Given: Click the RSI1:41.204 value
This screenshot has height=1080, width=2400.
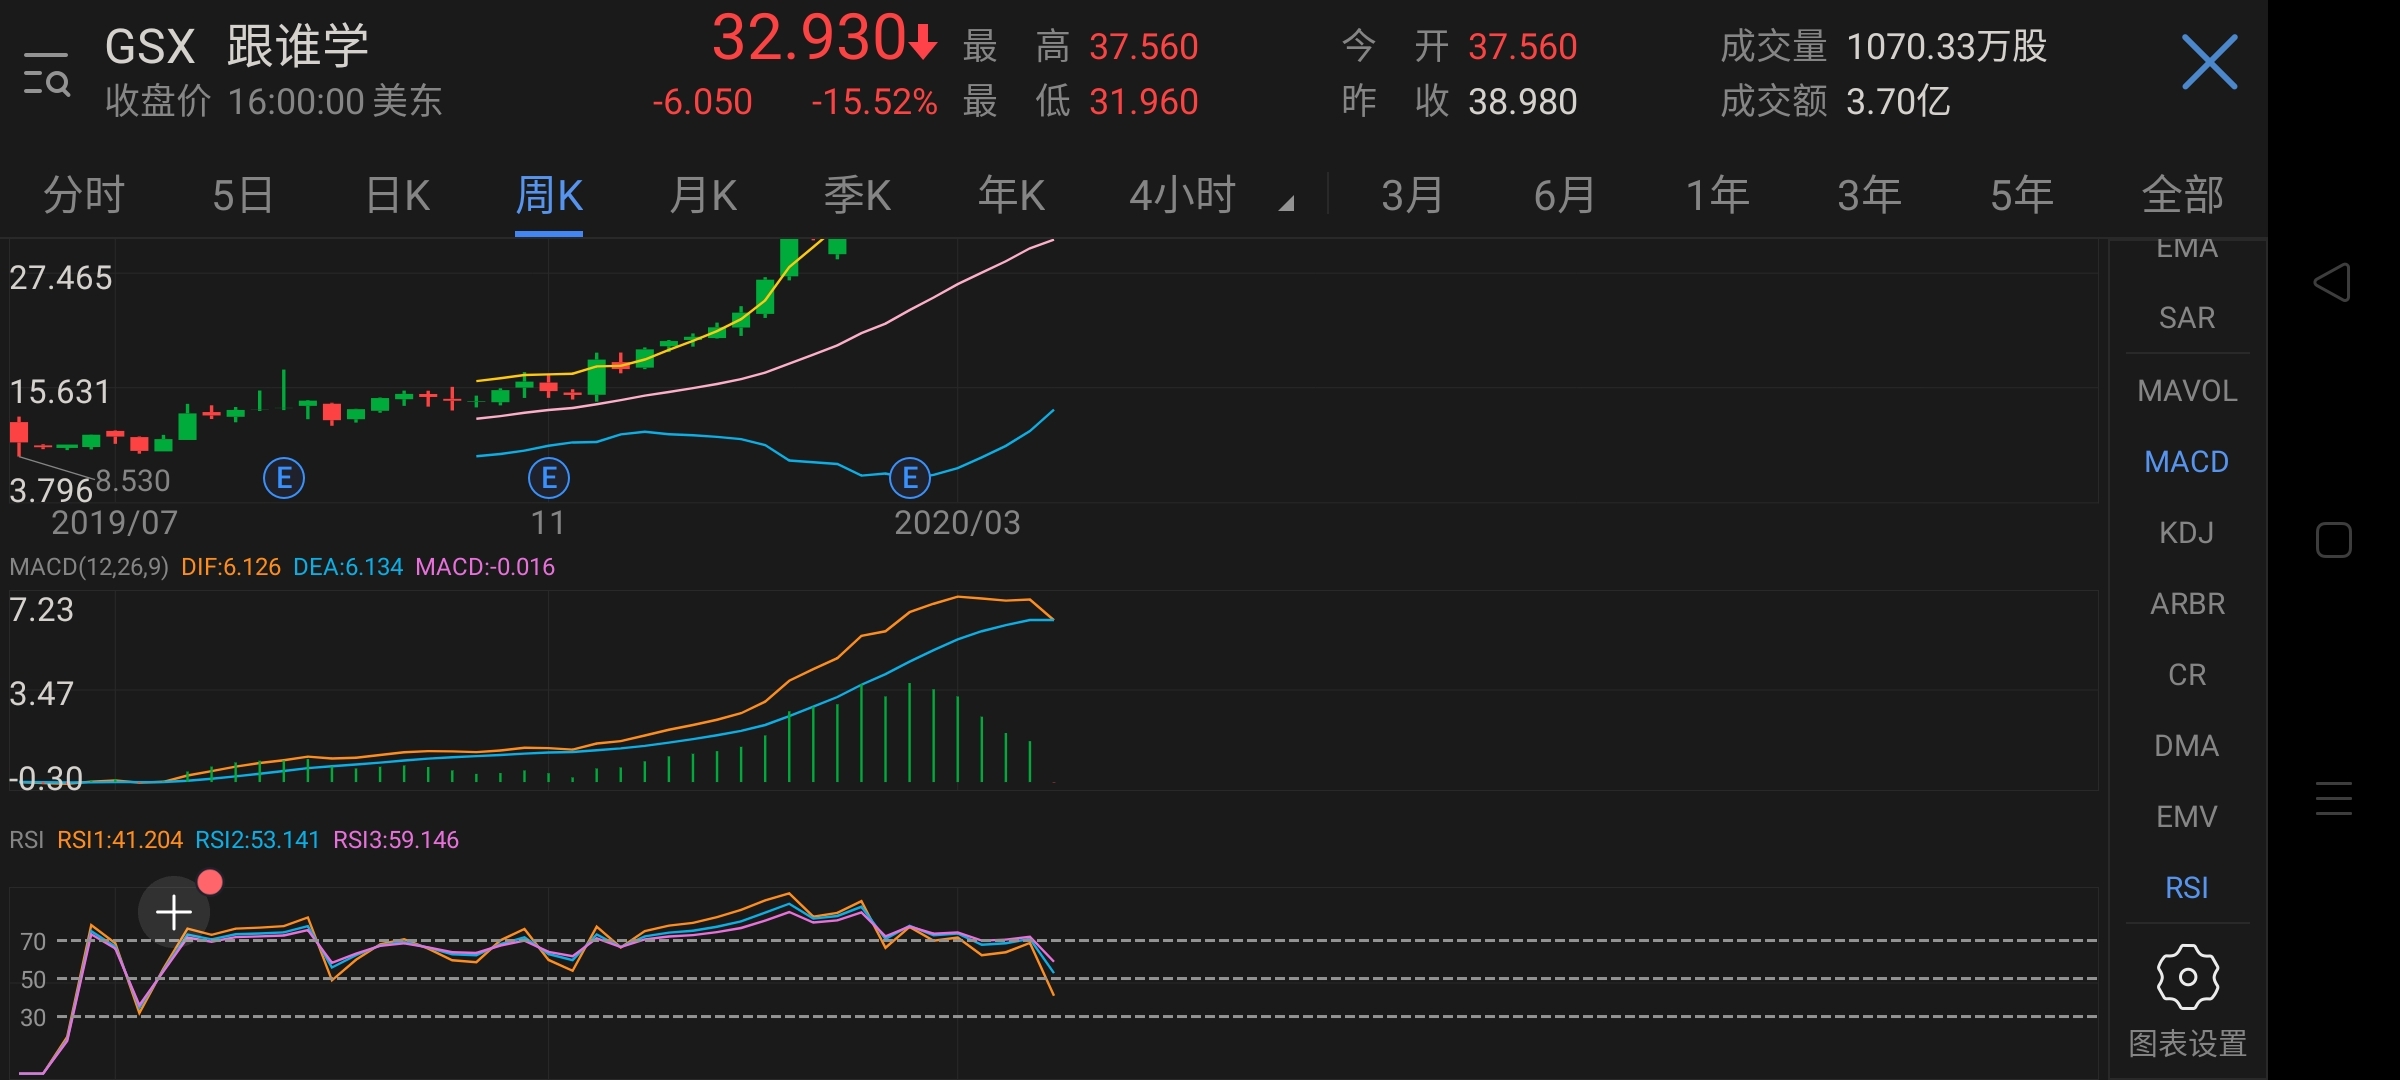Looking at the screenshot, I should tap(120, 840).
